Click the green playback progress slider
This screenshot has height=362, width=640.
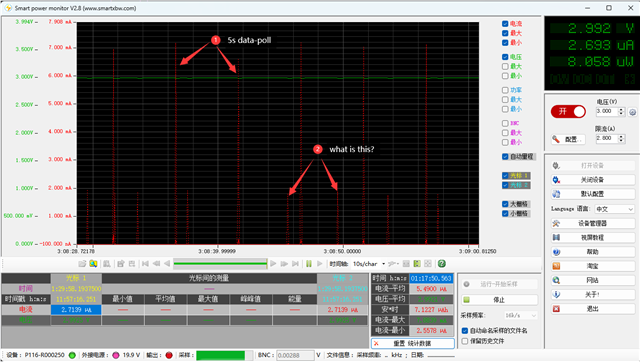pyautogui.click(x=220, y=264)
